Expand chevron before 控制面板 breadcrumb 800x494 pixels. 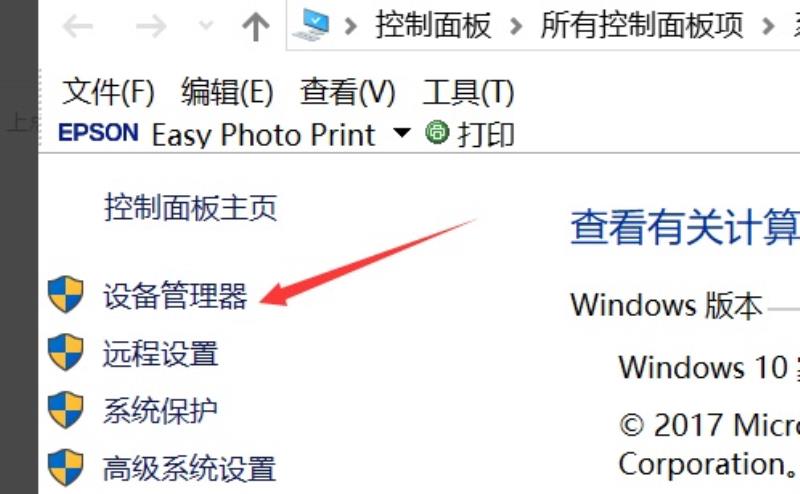pyautogui.click(x=351, y=26)
